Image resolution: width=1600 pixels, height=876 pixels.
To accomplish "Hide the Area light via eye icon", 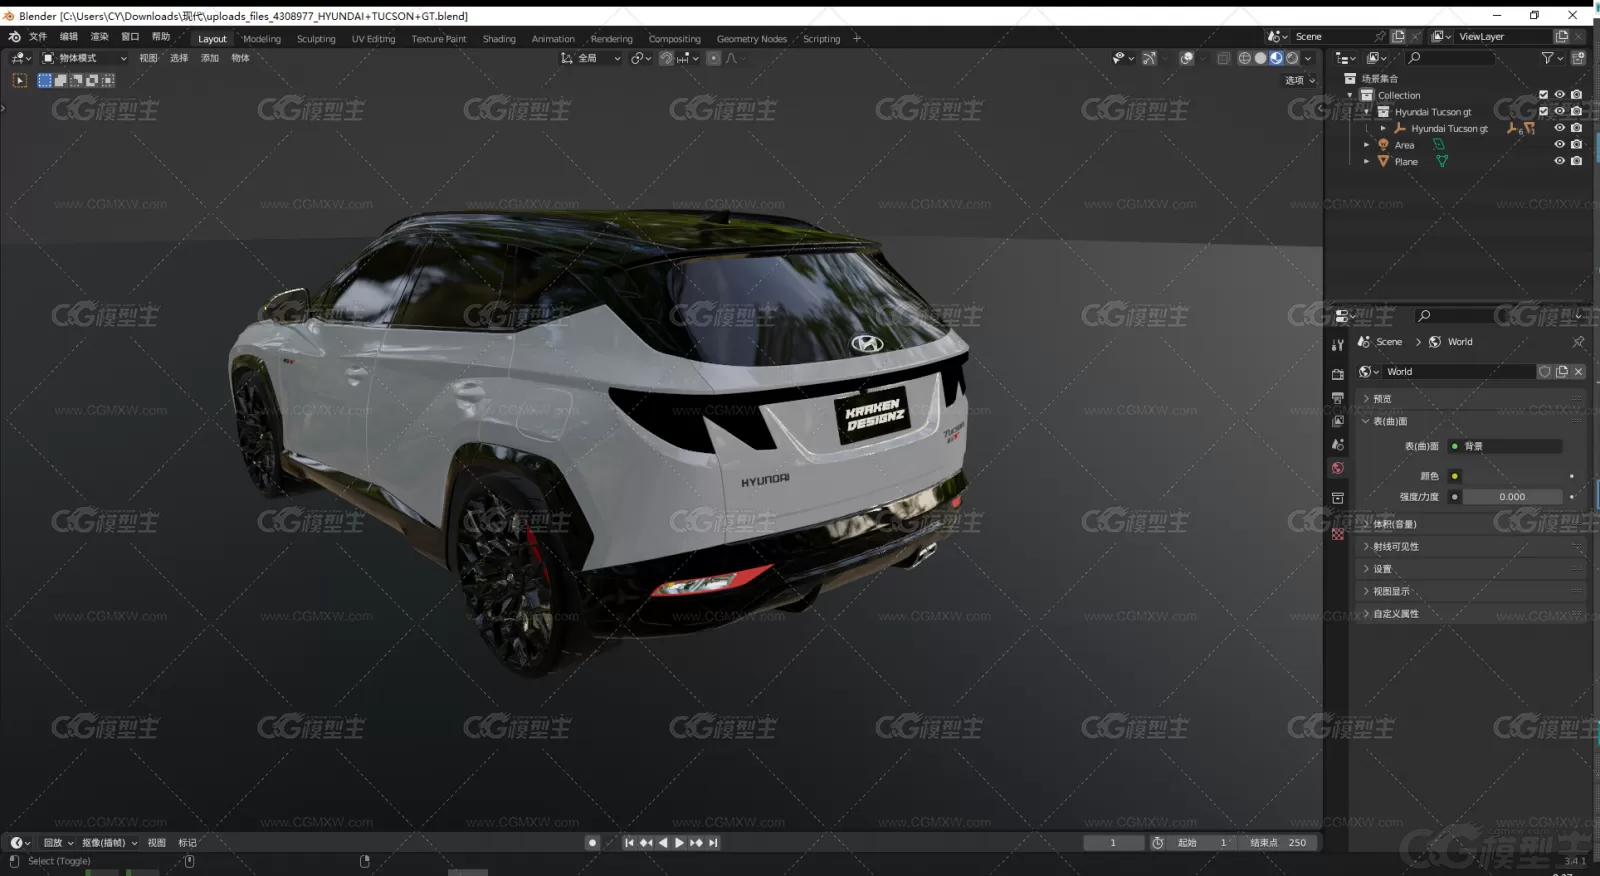I will (1559, 144).
